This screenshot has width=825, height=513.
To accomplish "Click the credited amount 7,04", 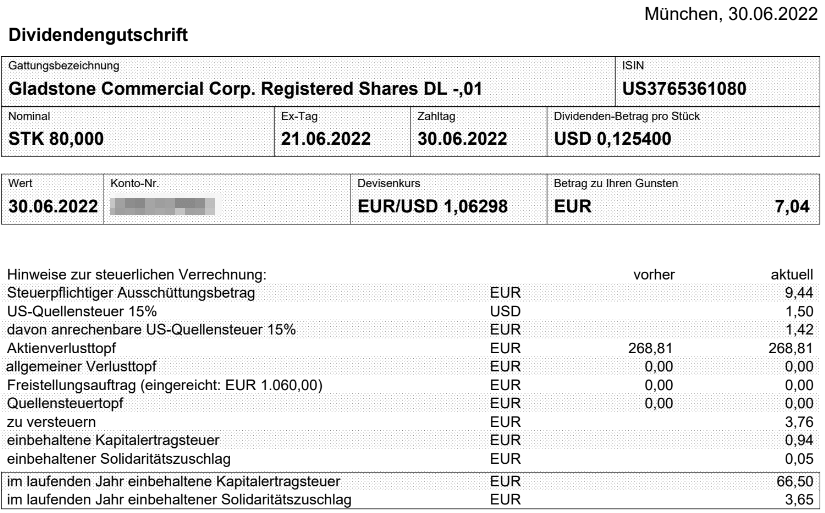I will (x=792, y=206).
